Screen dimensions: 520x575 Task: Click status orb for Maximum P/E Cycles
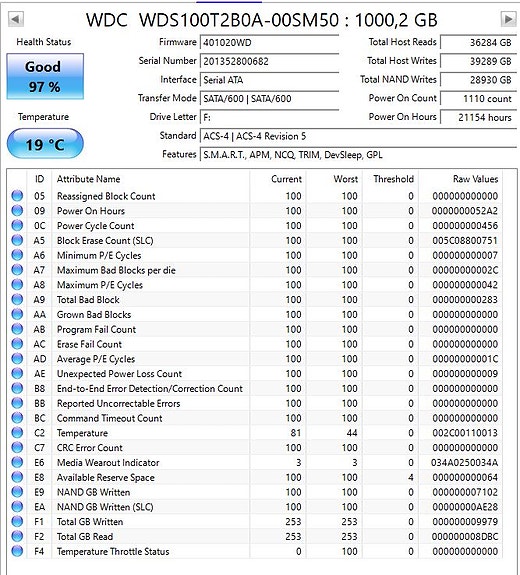pos(17,285)
